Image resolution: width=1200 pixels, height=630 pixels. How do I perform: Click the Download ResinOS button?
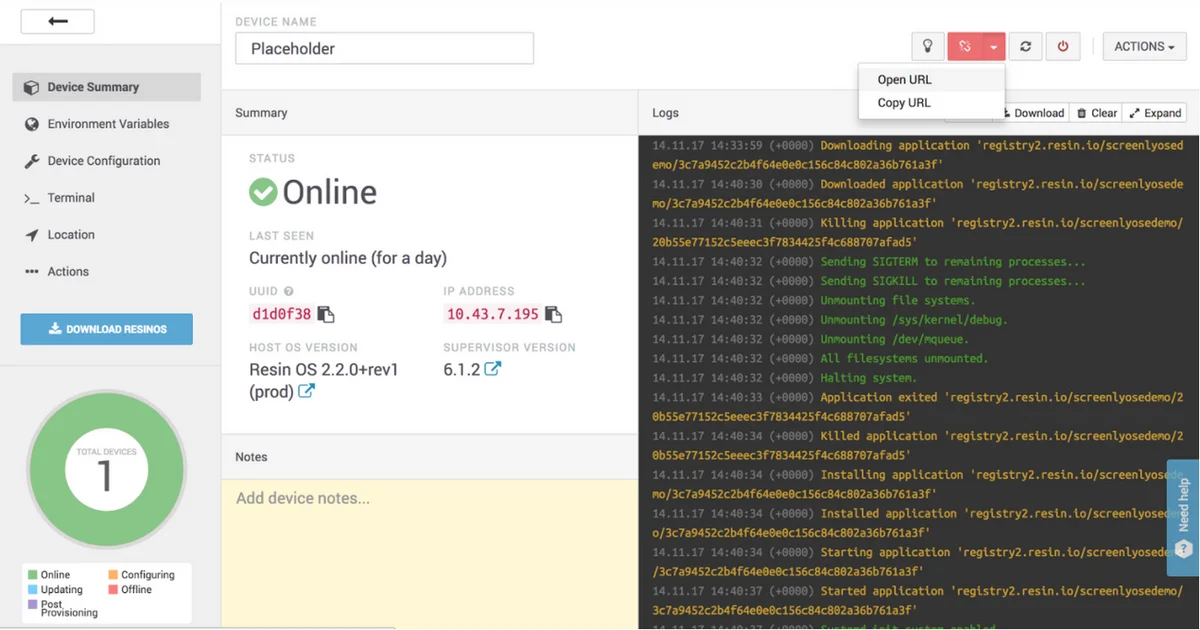107,329
